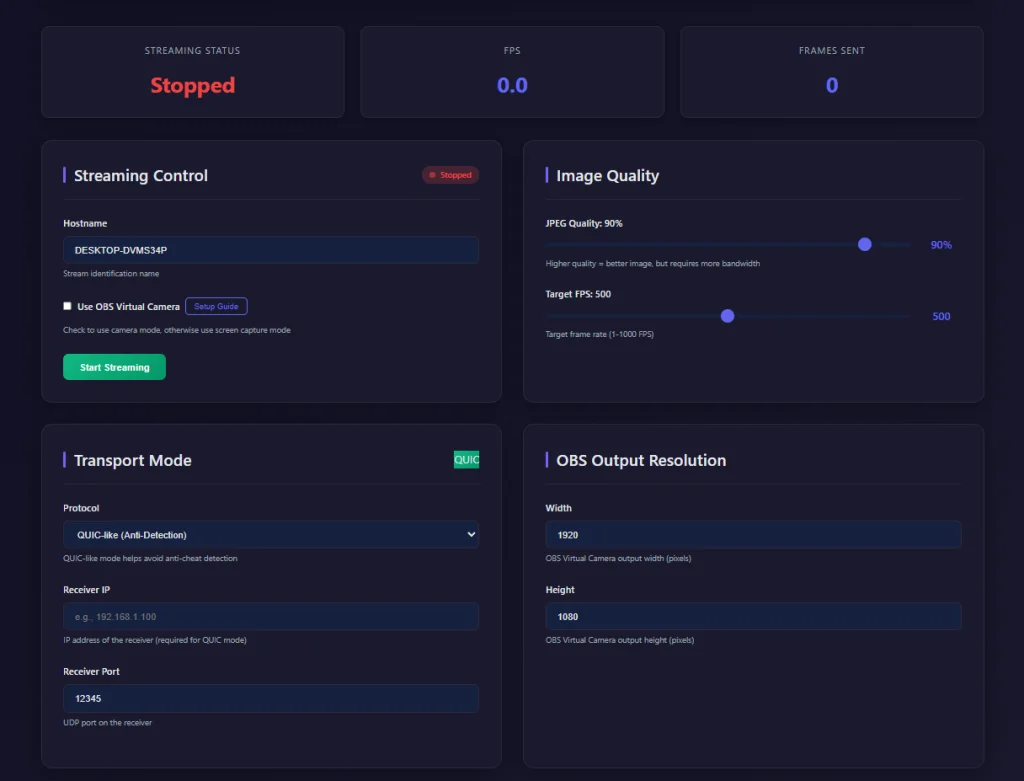Click the JPEG Quality slider handle

click(865, 245)
